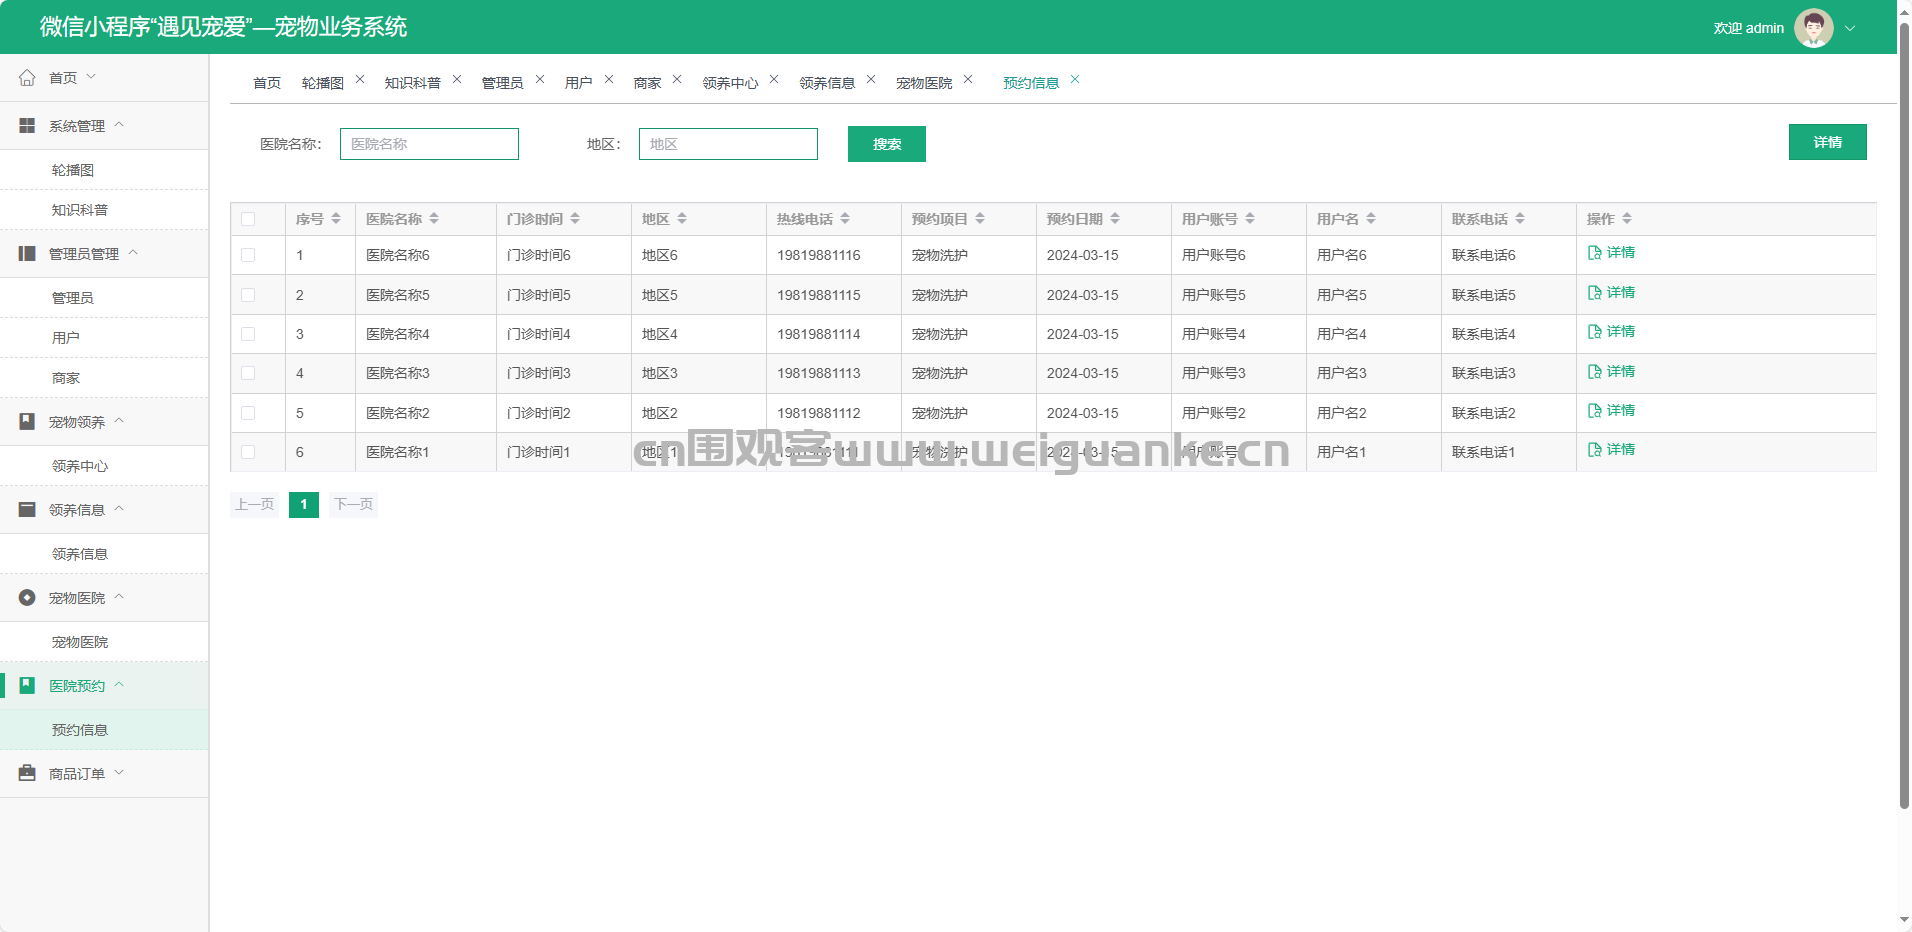Tick the select-all checkbox in table header
This screenshot has height=932, width=1912.
248,219
